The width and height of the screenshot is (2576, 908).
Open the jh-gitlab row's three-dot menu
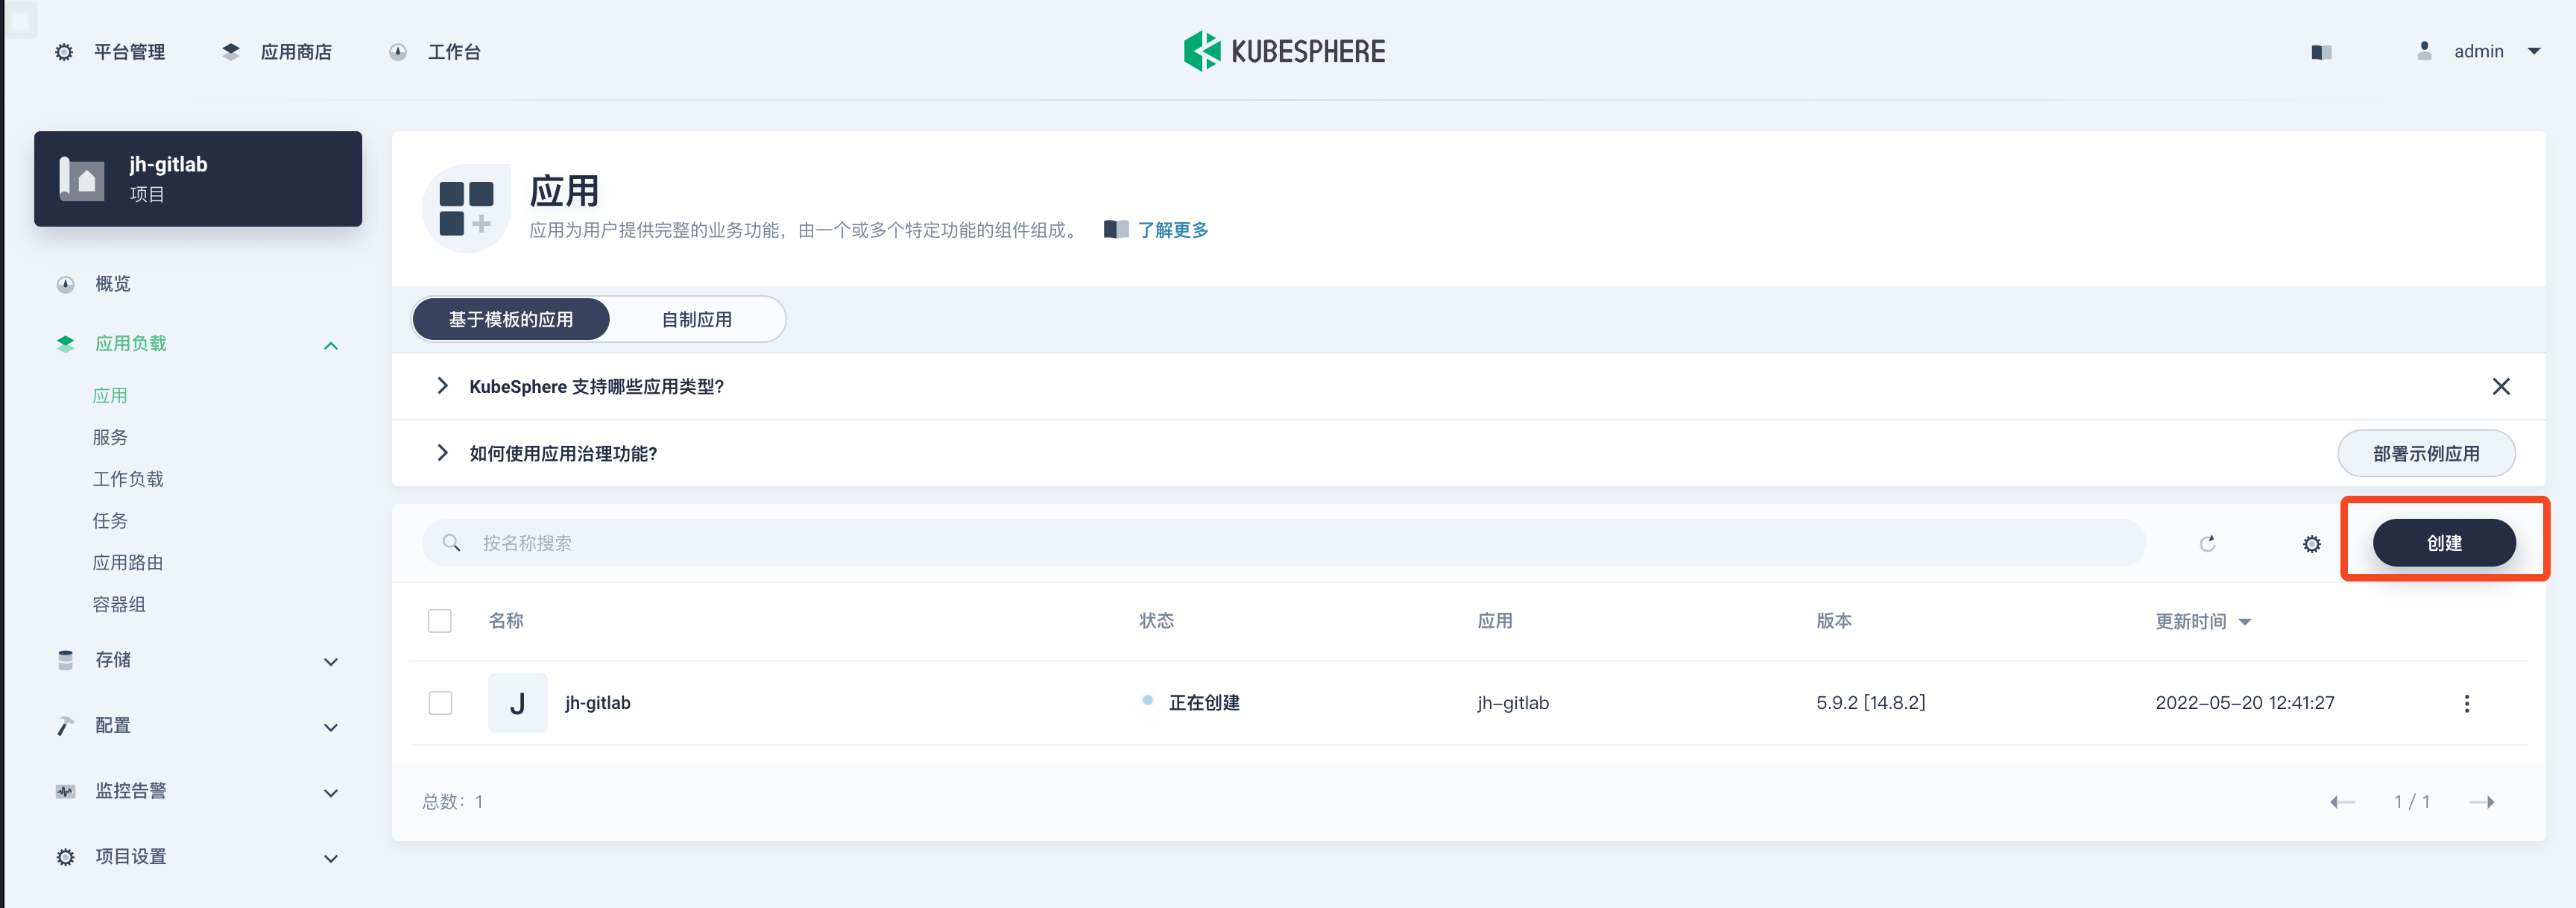[x=2466, y=703]
